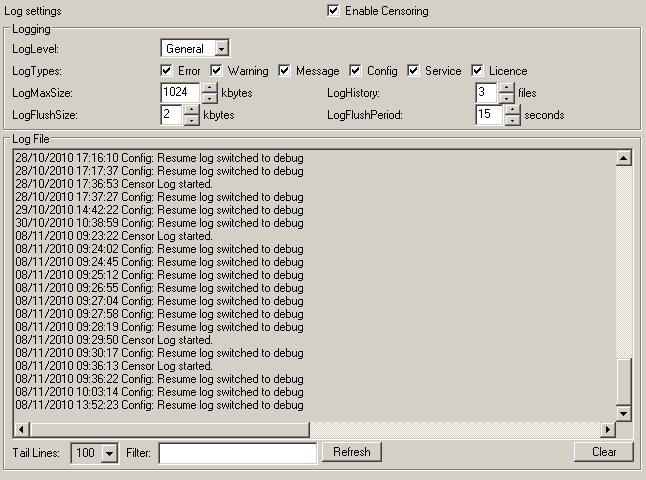Image resolution: width=646 pixels, height=480 pixels.
Task: Decrease LogMaxSize with down arrow
Action: click(x=209, y=98)
